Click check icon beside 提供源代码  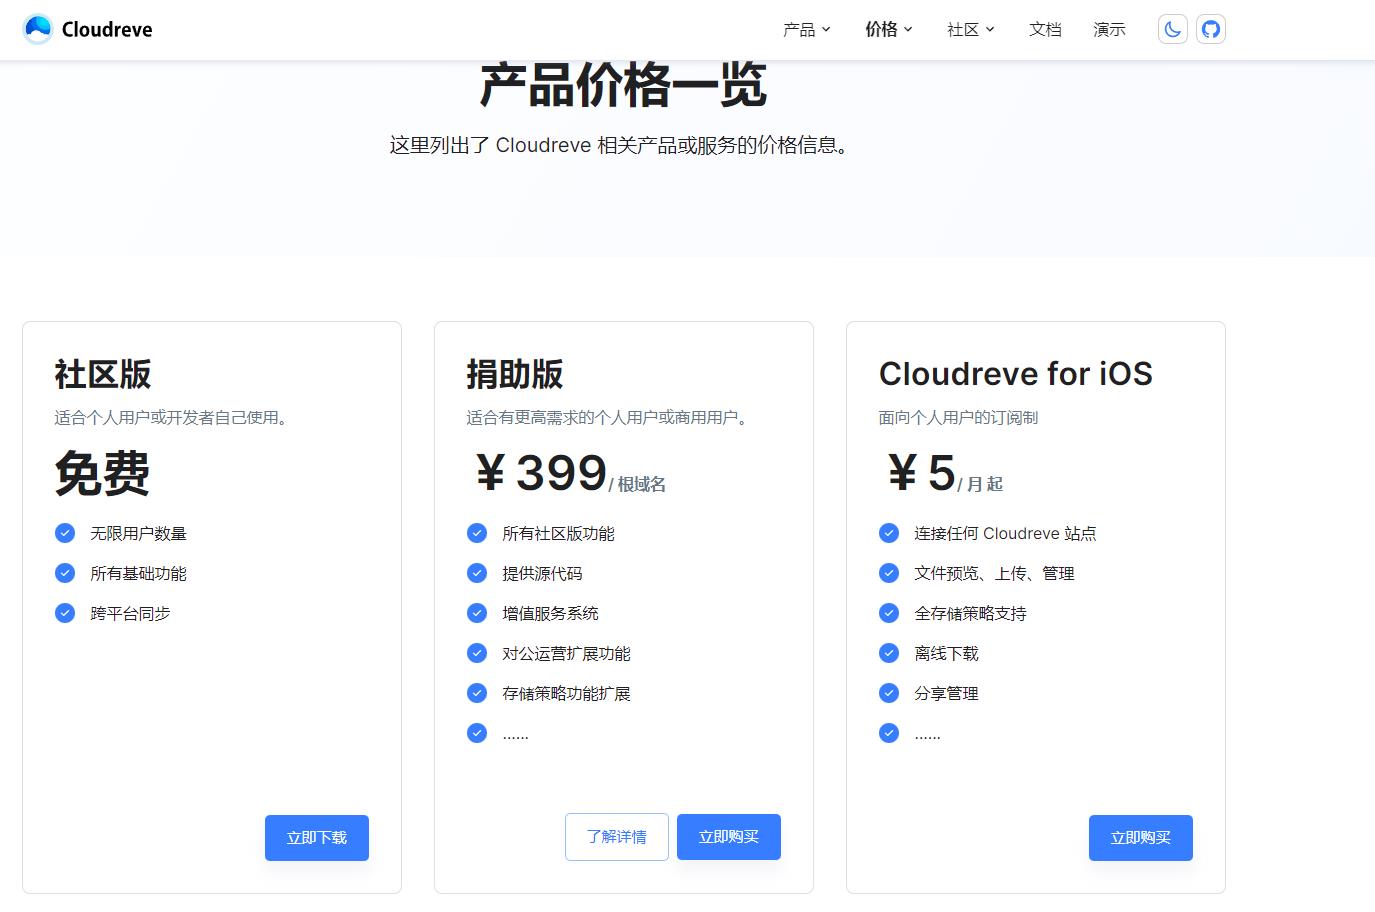[x=477, y=573]
